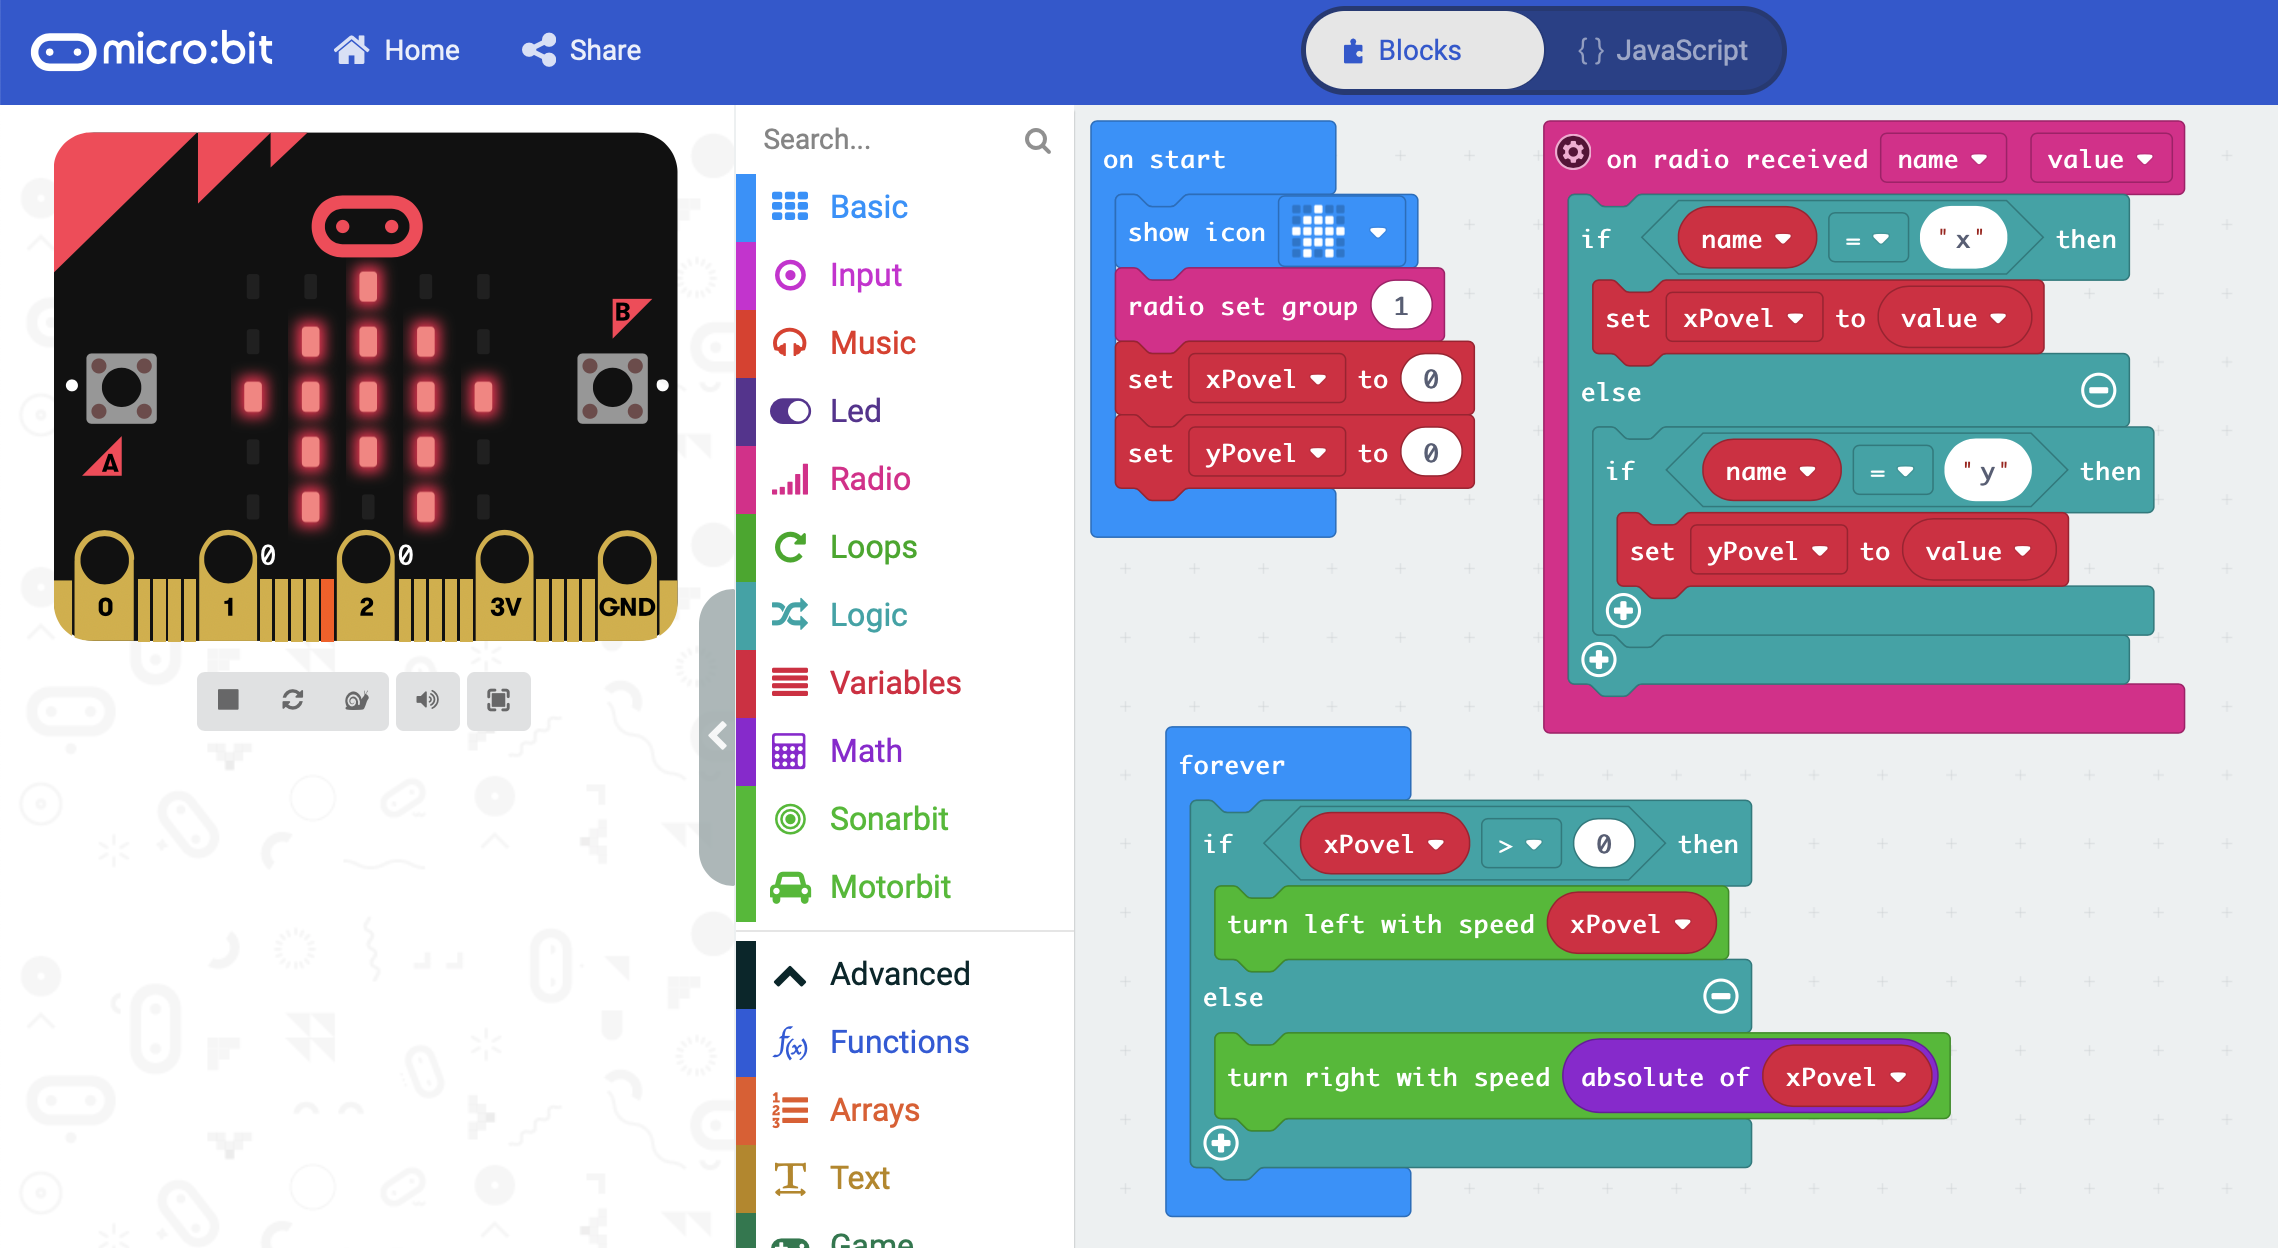
Task: Click gear icon on radio received block
Action: (x=1573, y=153)
